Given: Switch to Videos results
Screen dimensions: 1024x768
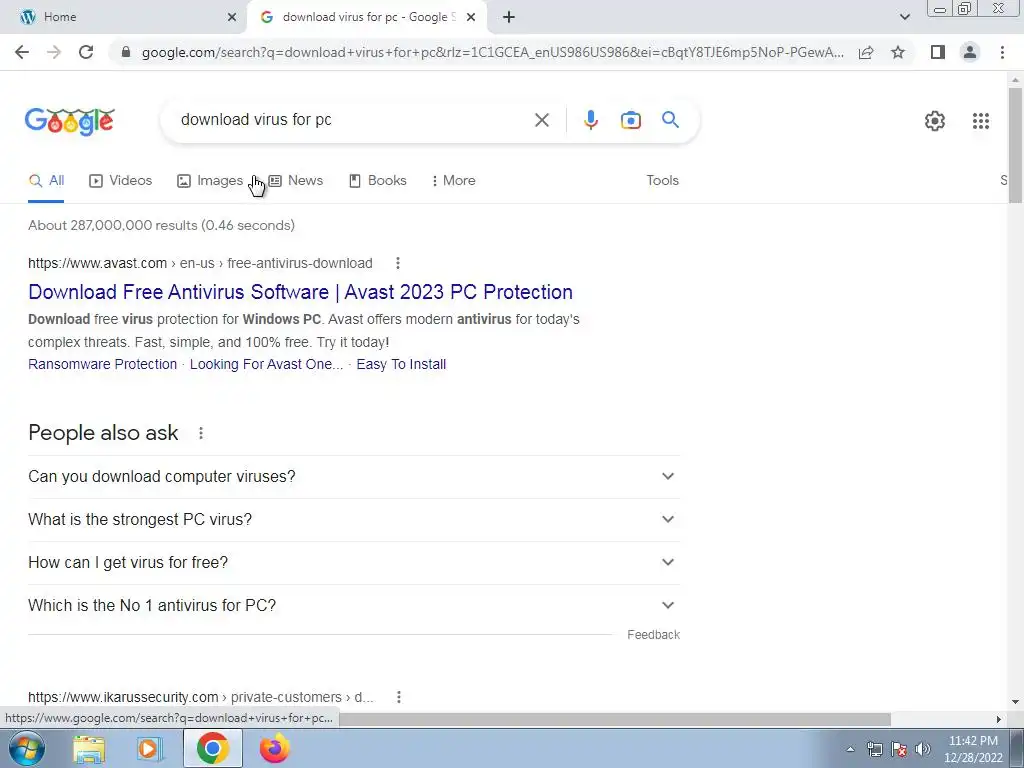Looking at the screenshot, I should click(121, 180).
